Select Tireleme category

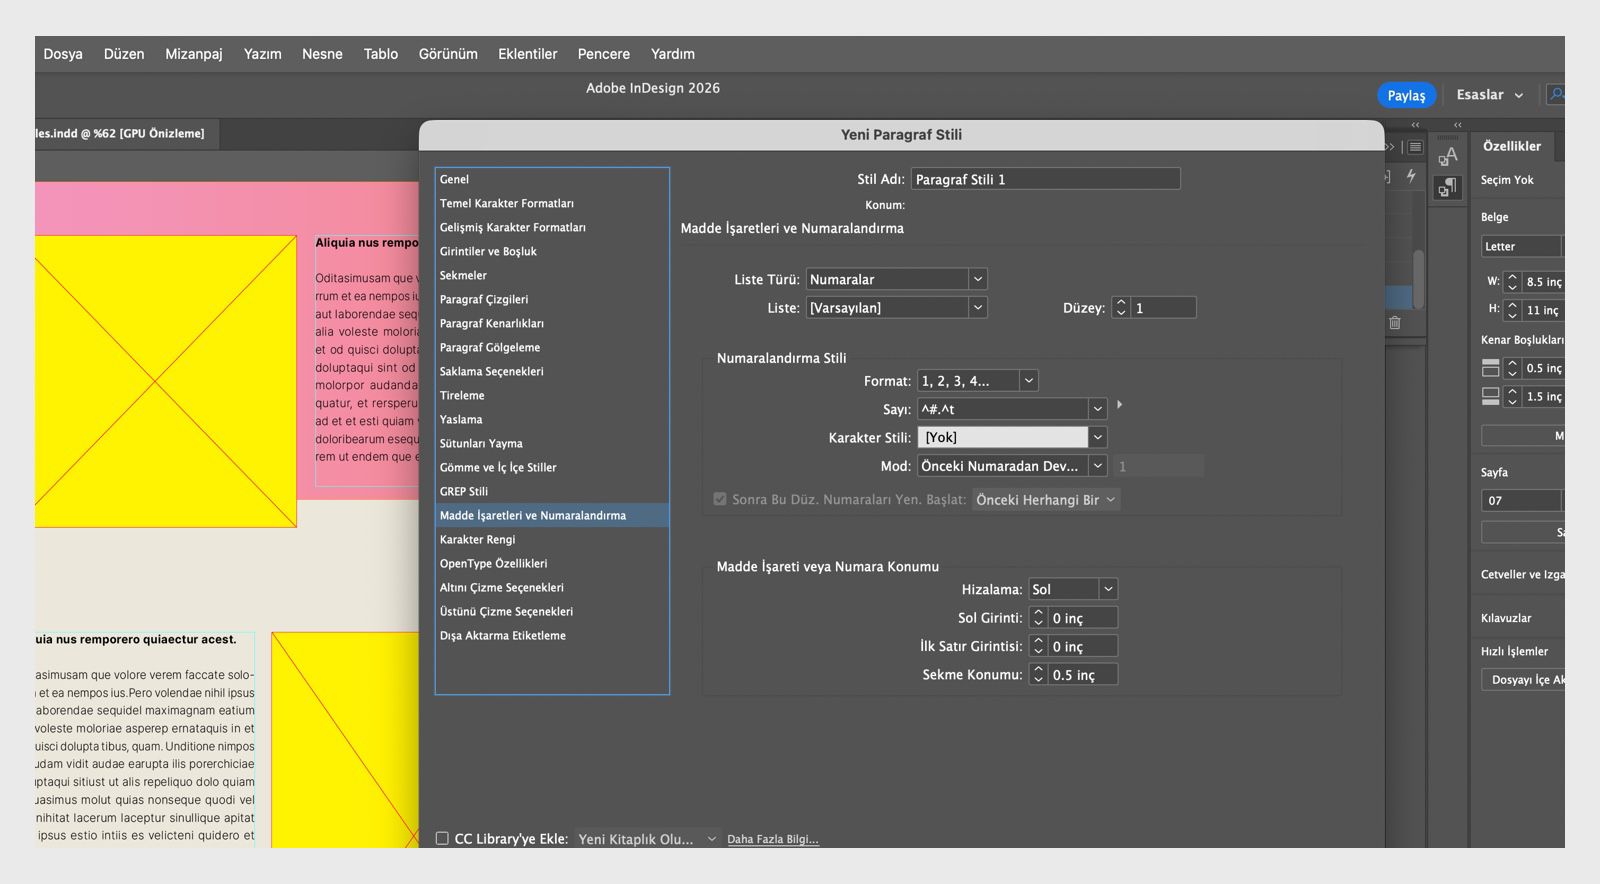coord(552,396)
